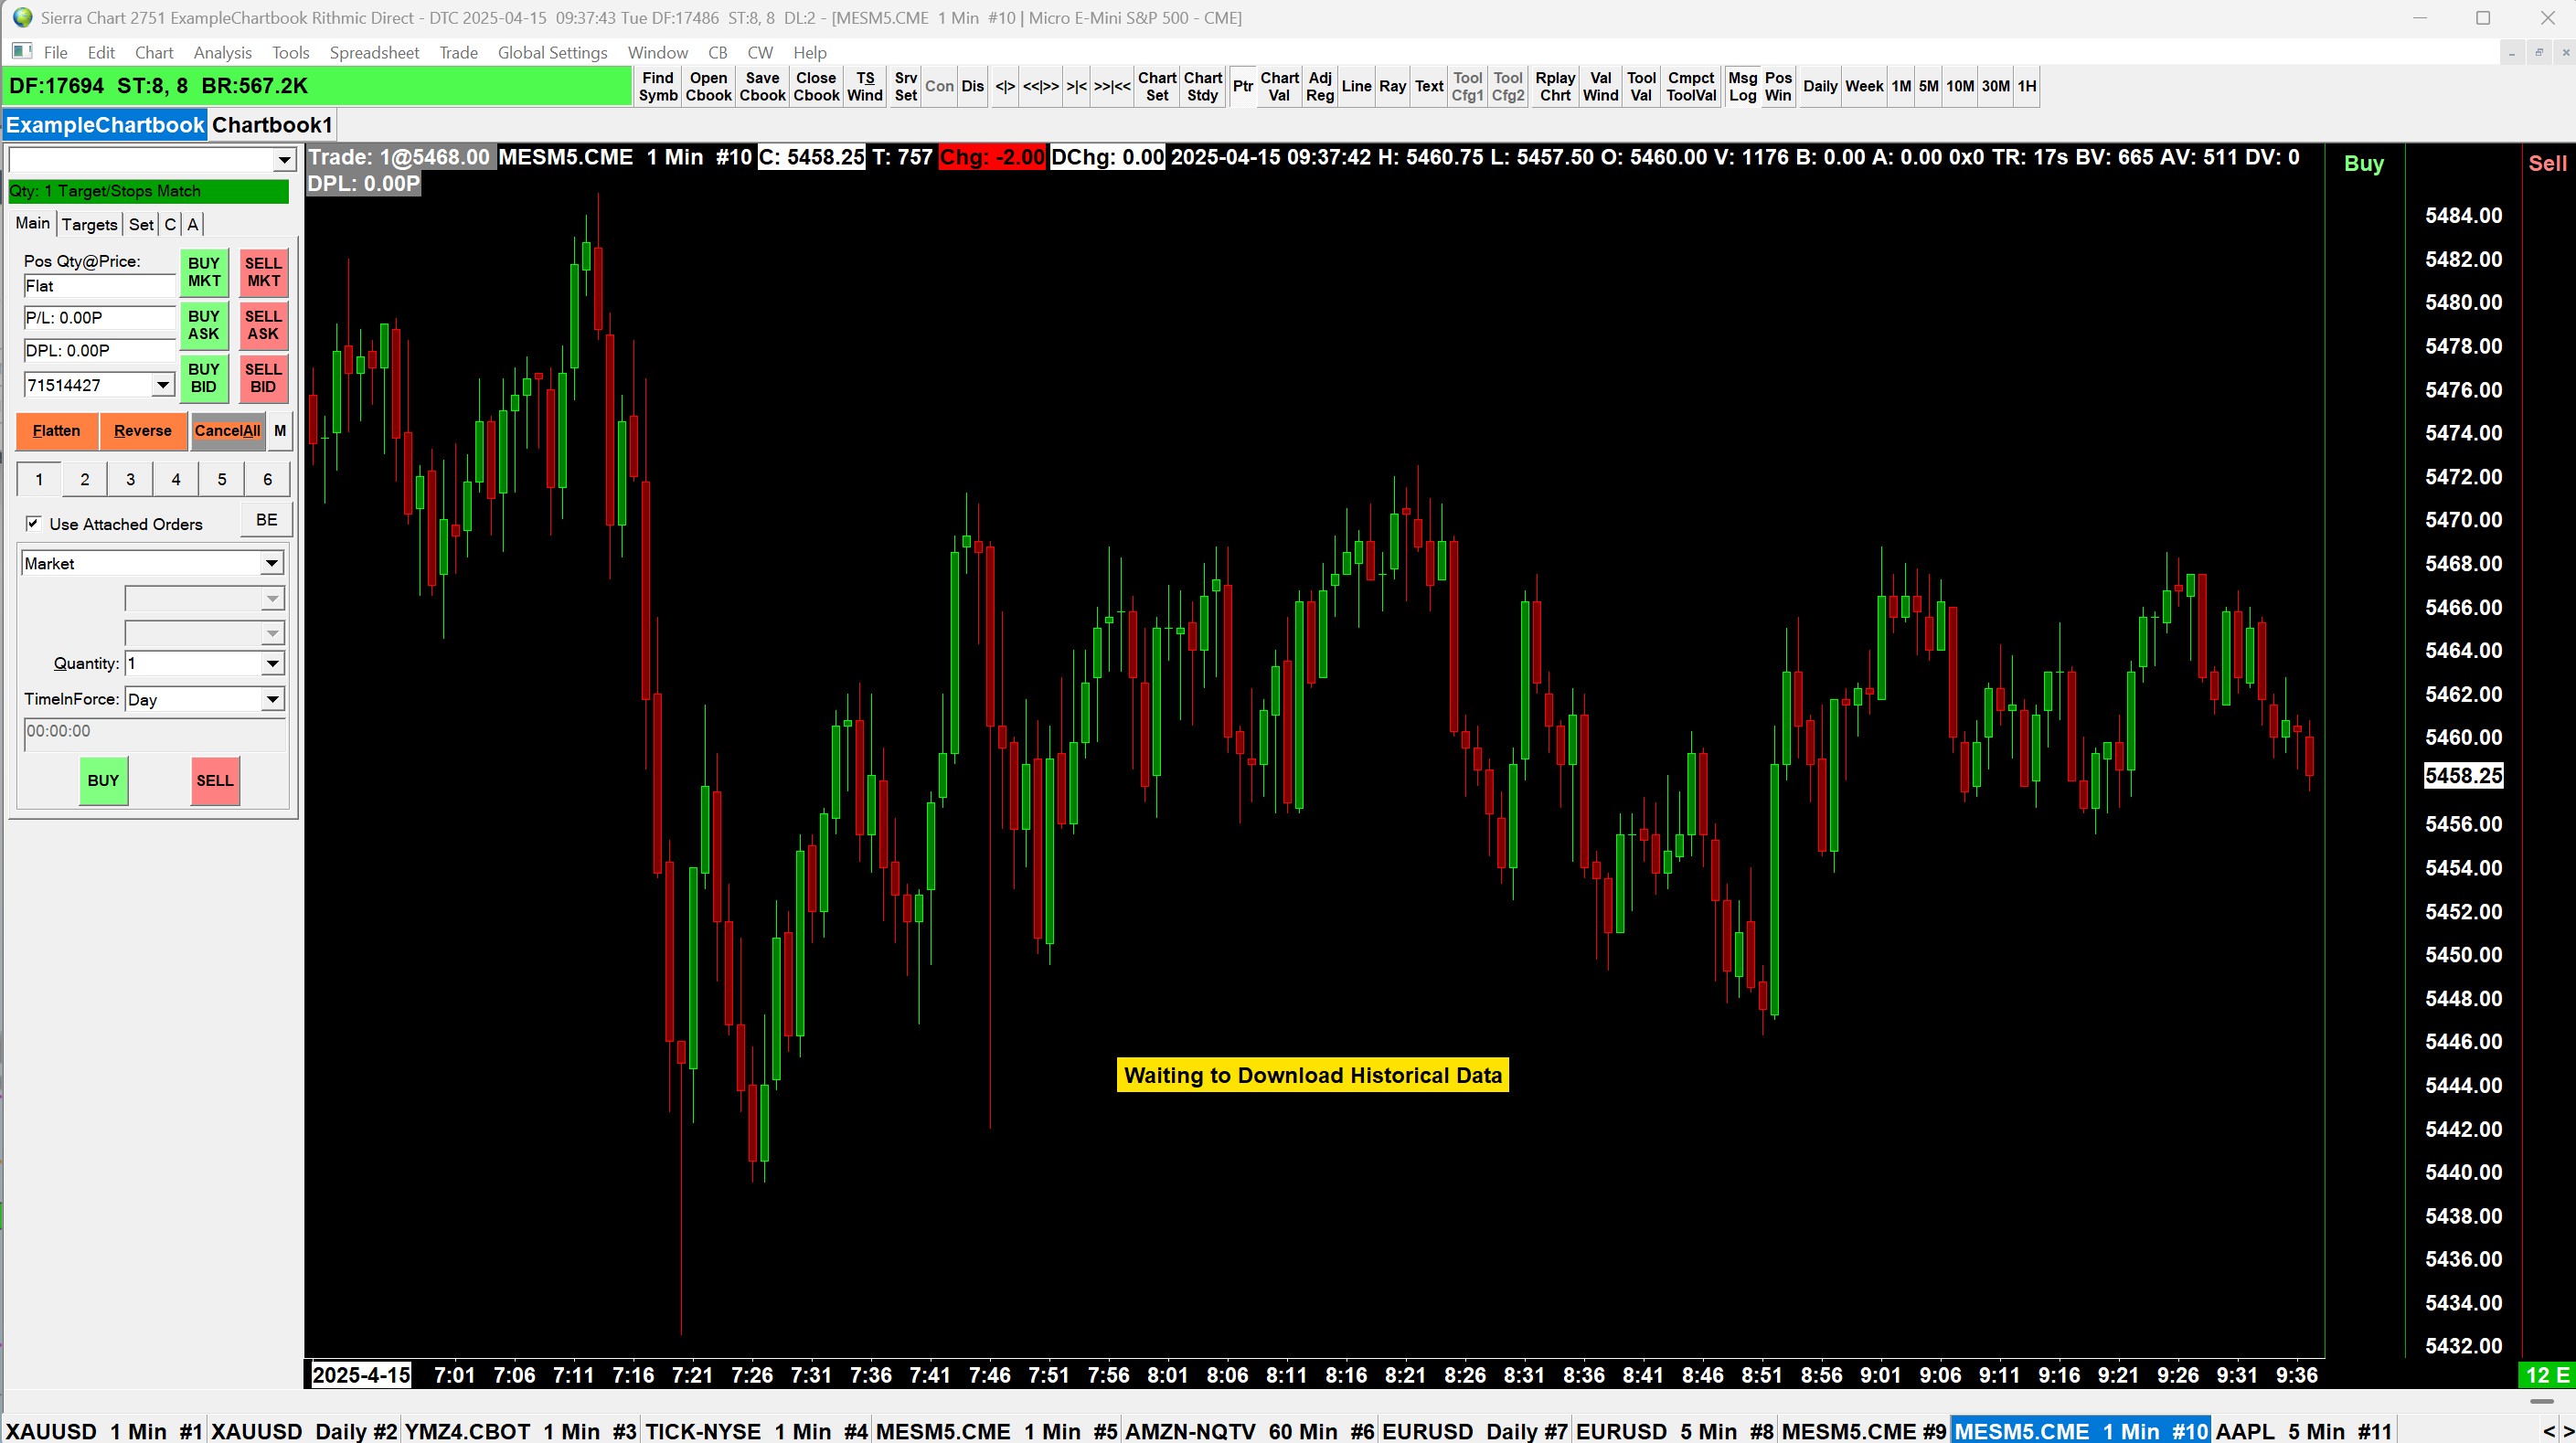
Task: Select the Pointer tool in toolbar
Action: click(x=1242, y=86)
